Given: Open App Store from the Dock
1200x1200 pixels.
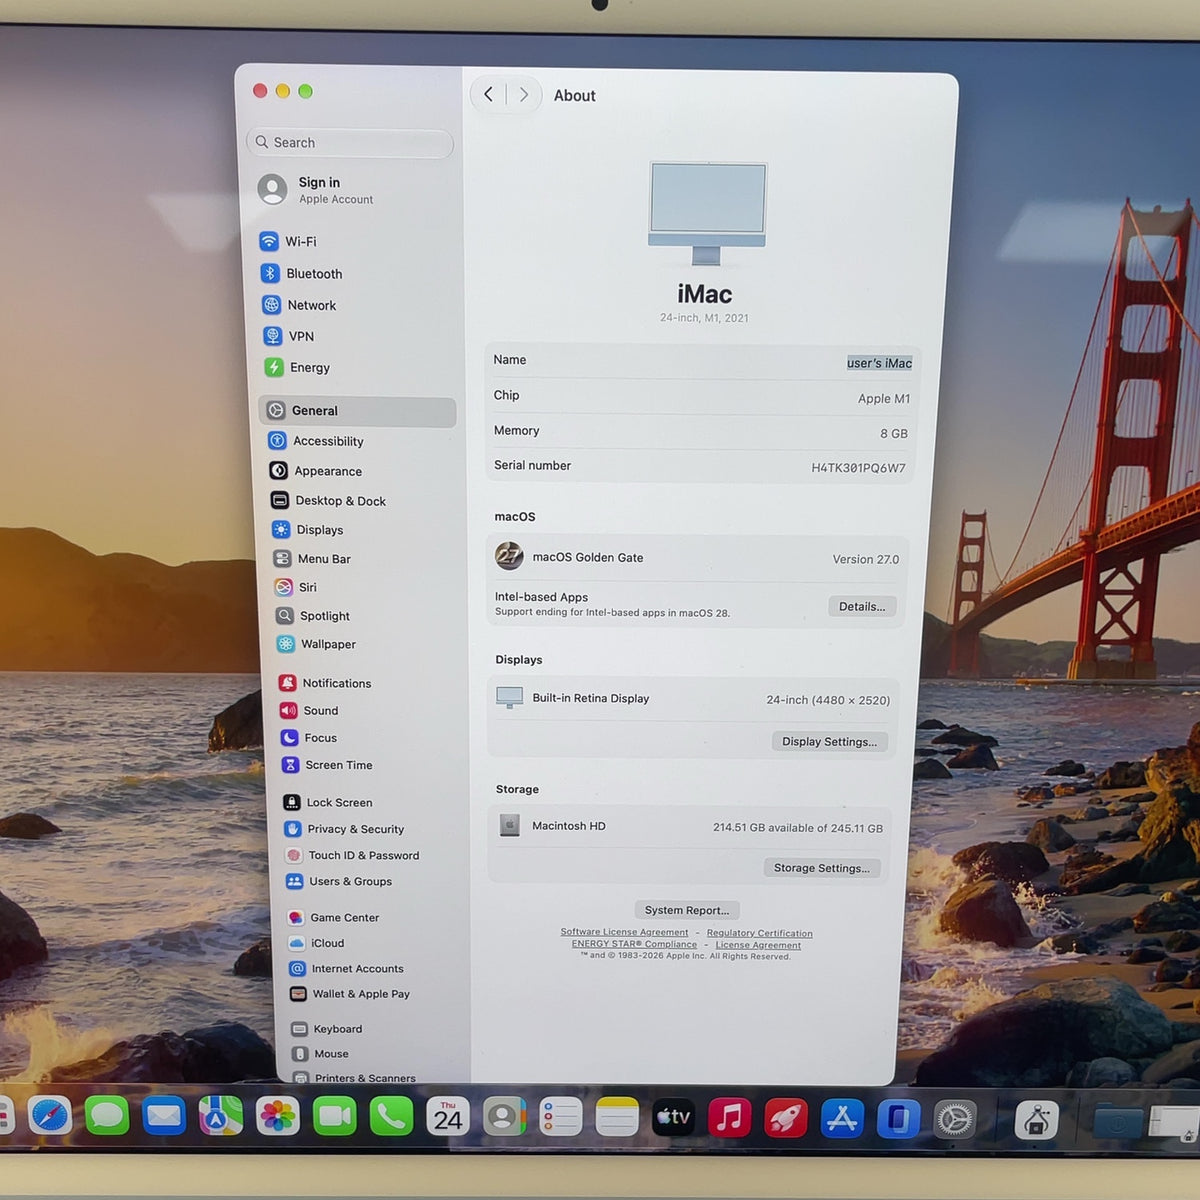Looking at the screenshot, I should [842, 1119].
